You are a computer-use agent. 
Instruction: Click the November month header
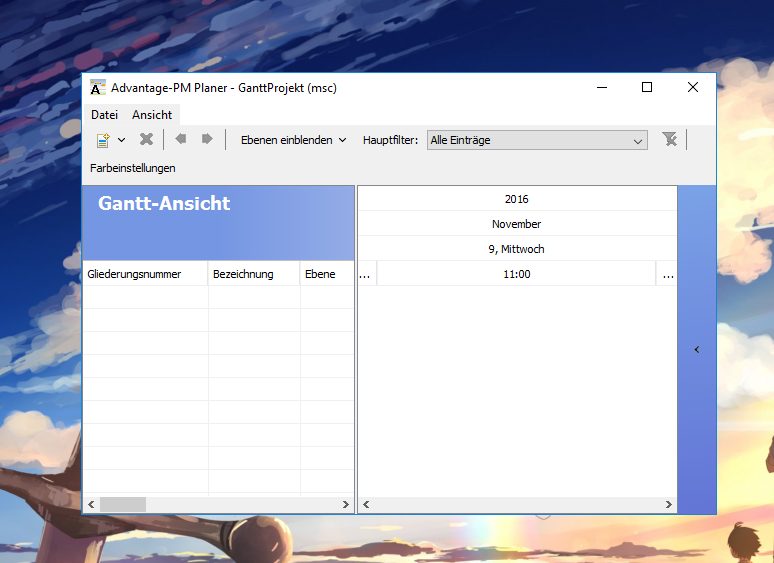(x=517, y=224)
